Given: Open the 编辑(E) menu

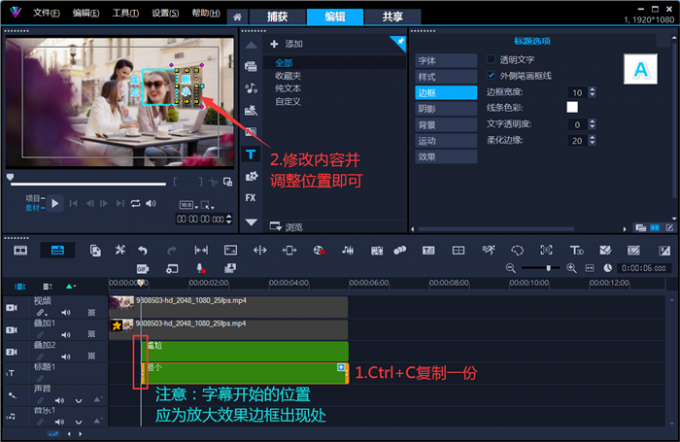Looking at the screenshot, I should [85, 13].
